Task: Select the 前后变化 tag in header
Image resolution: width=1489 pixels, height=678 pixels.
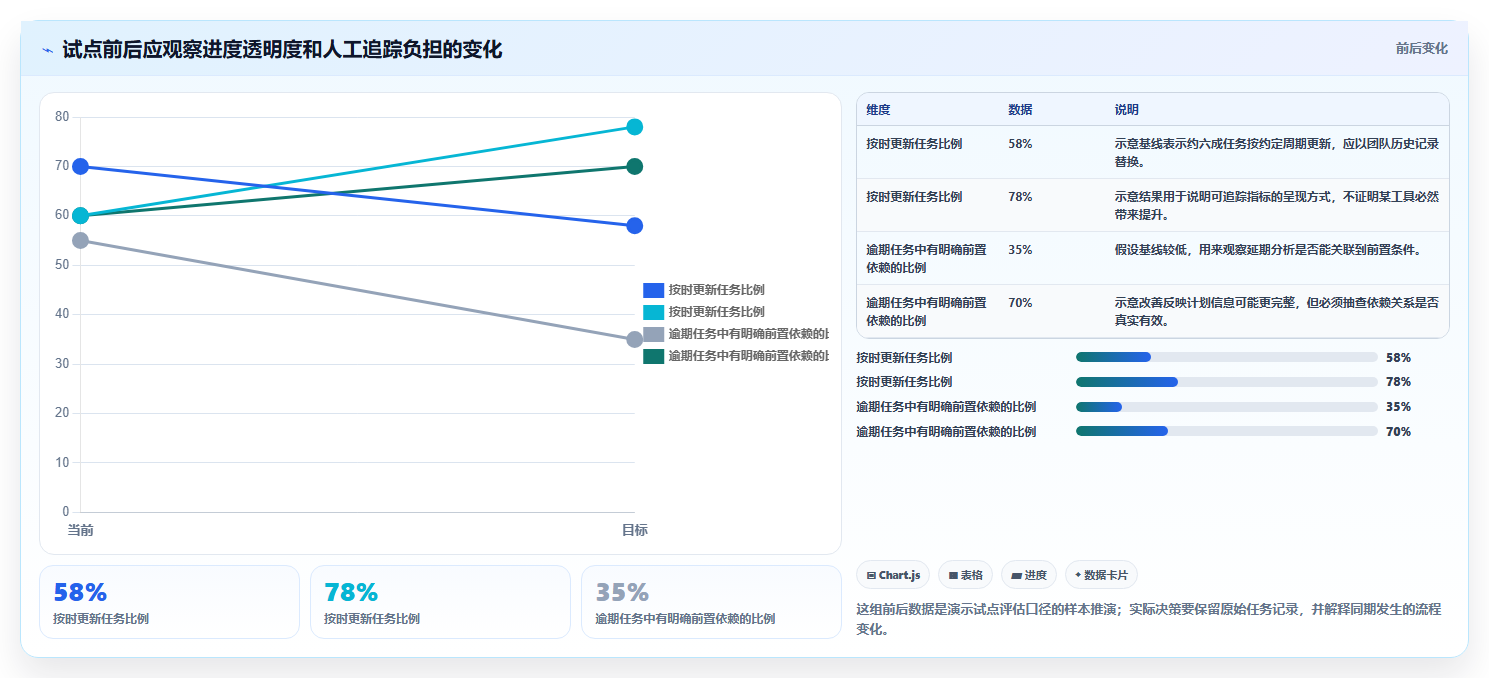Action: click(x=1421, y=49)
